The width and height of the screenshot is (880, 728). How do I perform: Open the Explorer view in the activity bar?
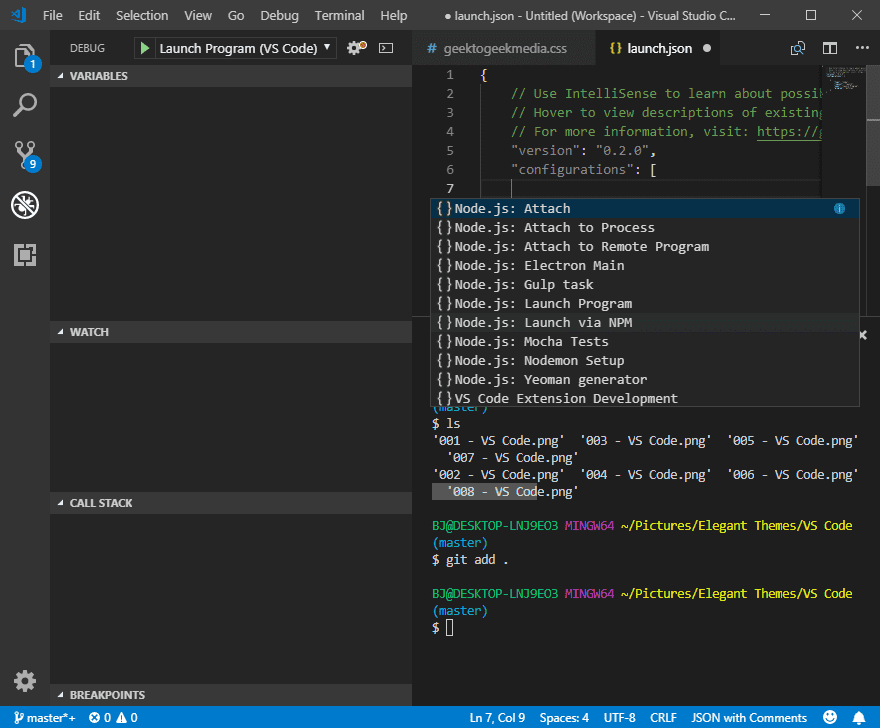[24, 59]
